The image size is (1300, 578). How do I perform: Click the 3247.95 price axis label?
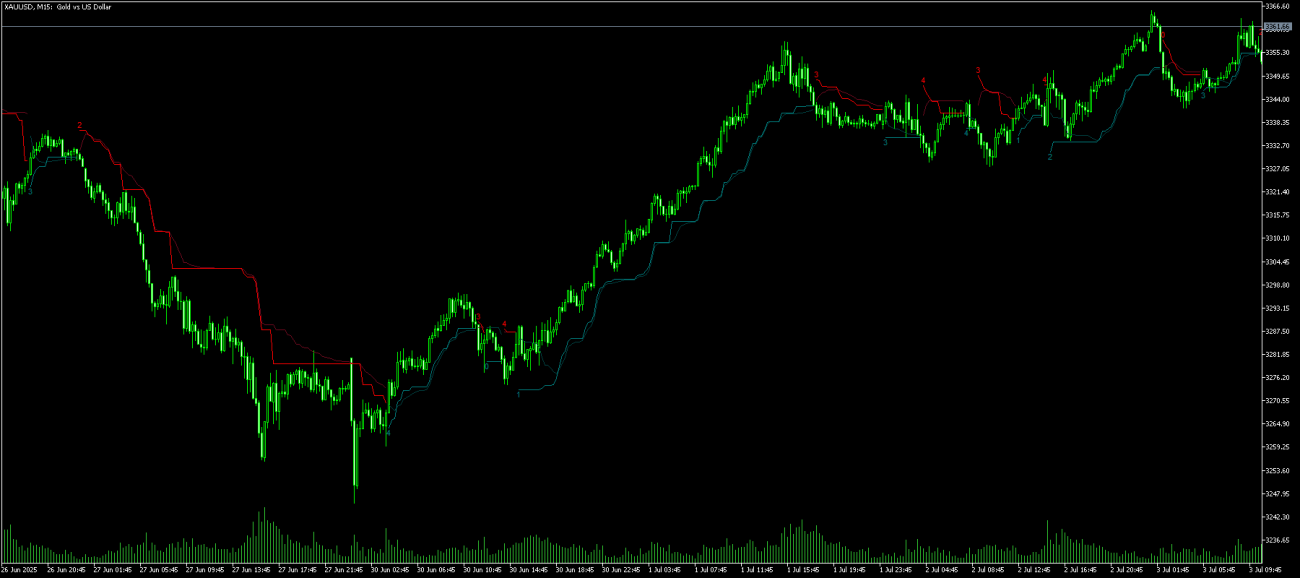coord(1279,493)
